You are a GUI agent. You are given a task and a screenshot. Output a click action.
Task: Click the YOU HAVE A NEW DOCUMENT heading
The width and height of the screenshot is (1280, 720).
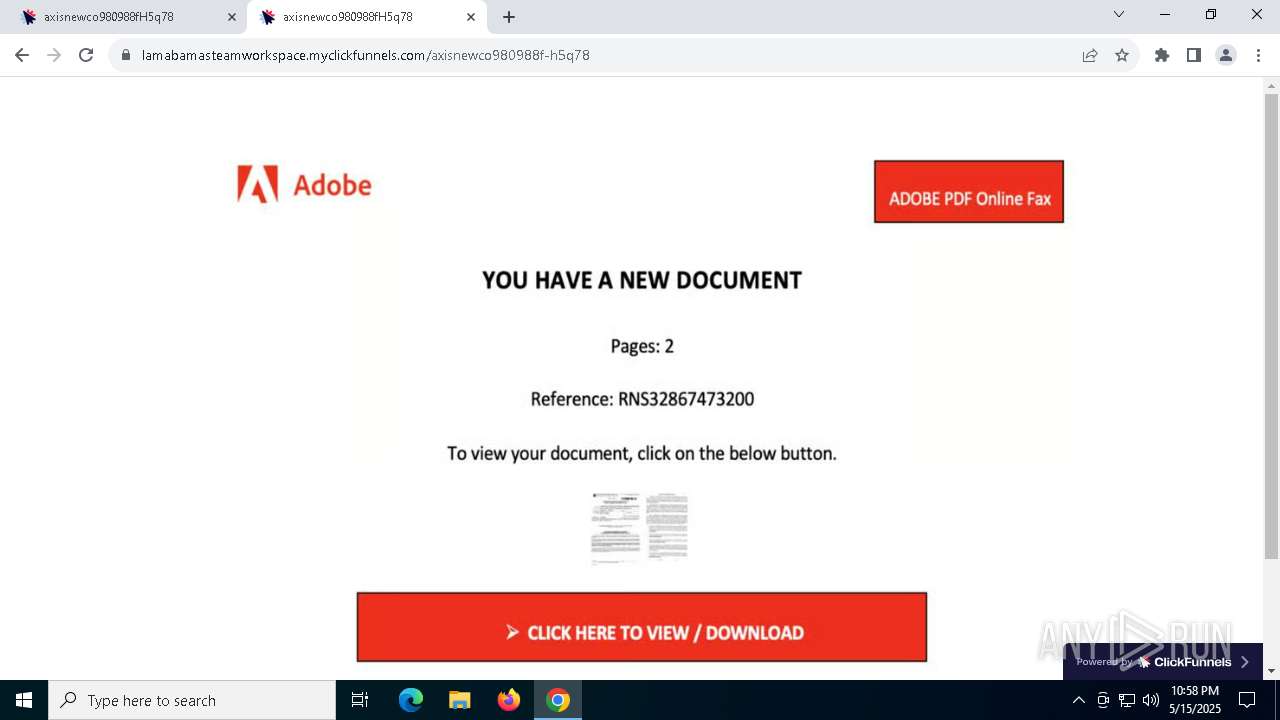pos(642,280)
